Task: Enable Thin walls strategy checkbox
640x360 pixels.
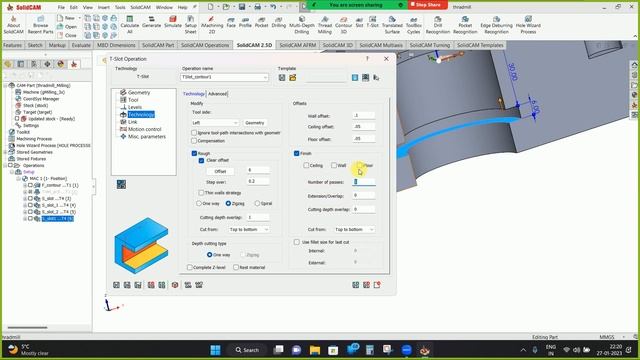Action: point(201,193)
